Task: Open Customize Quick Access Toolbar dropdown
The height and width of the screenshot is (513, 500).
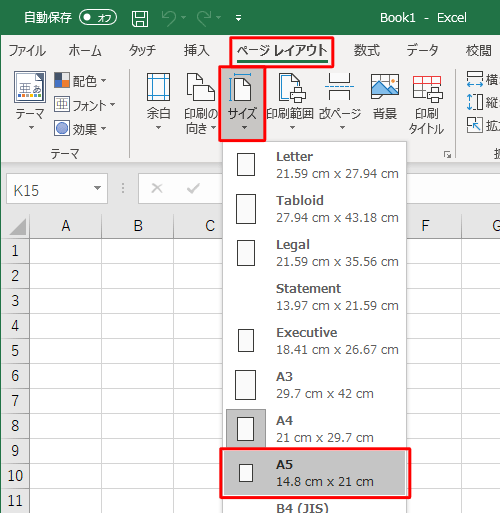Action: pyautogui.click(x=238, y=18)
